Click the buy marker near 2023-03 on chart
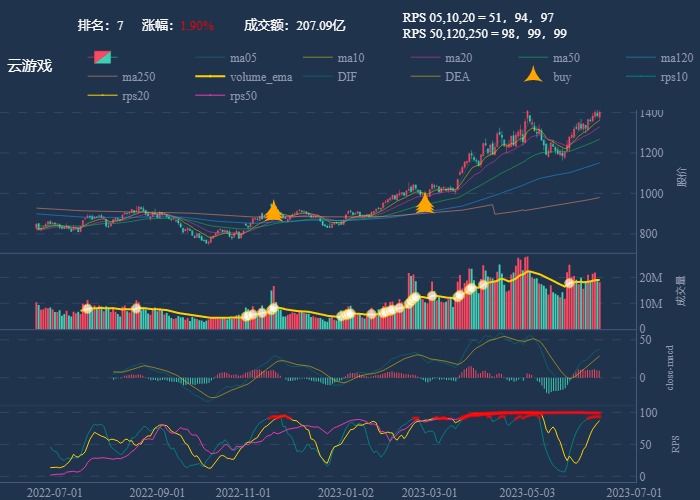 [425, 205]
